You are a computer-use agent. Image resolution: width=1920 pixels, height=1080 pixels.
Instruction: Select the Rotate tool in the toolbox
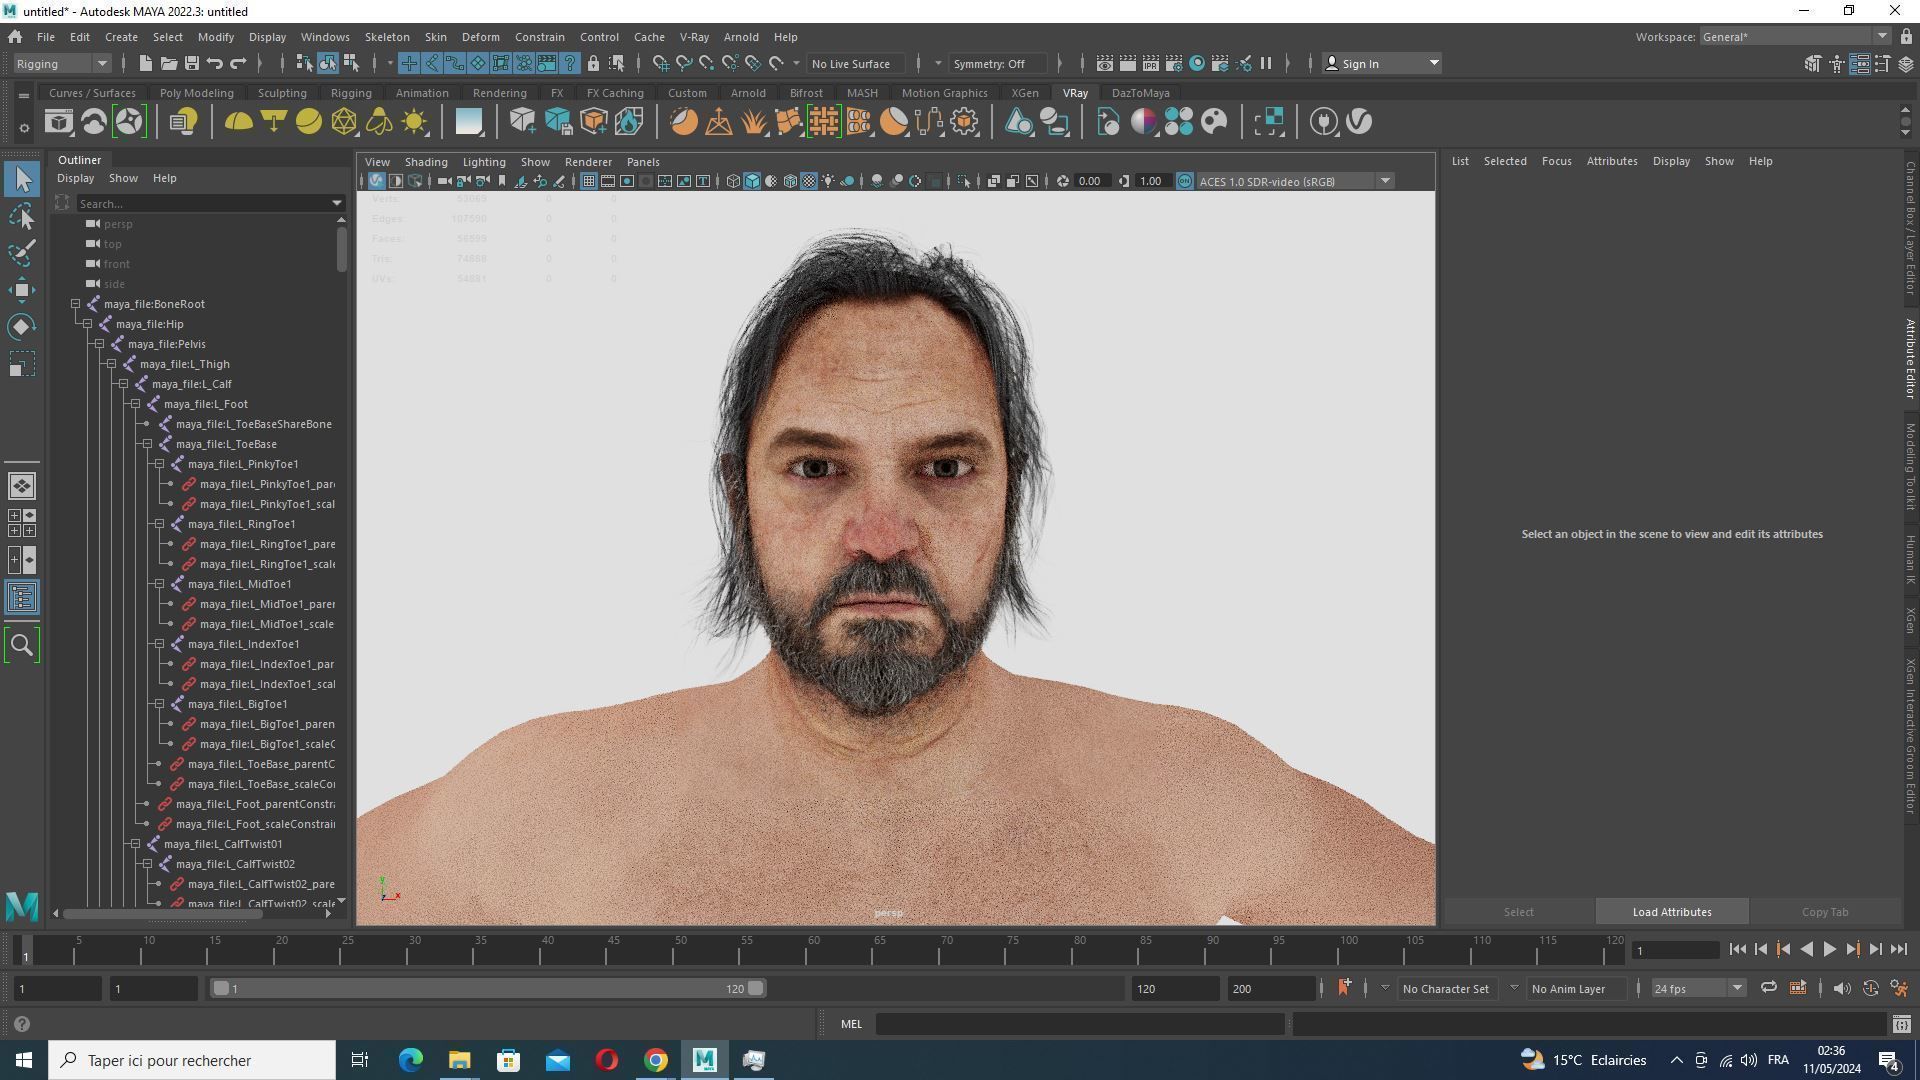tap(22, 327)
